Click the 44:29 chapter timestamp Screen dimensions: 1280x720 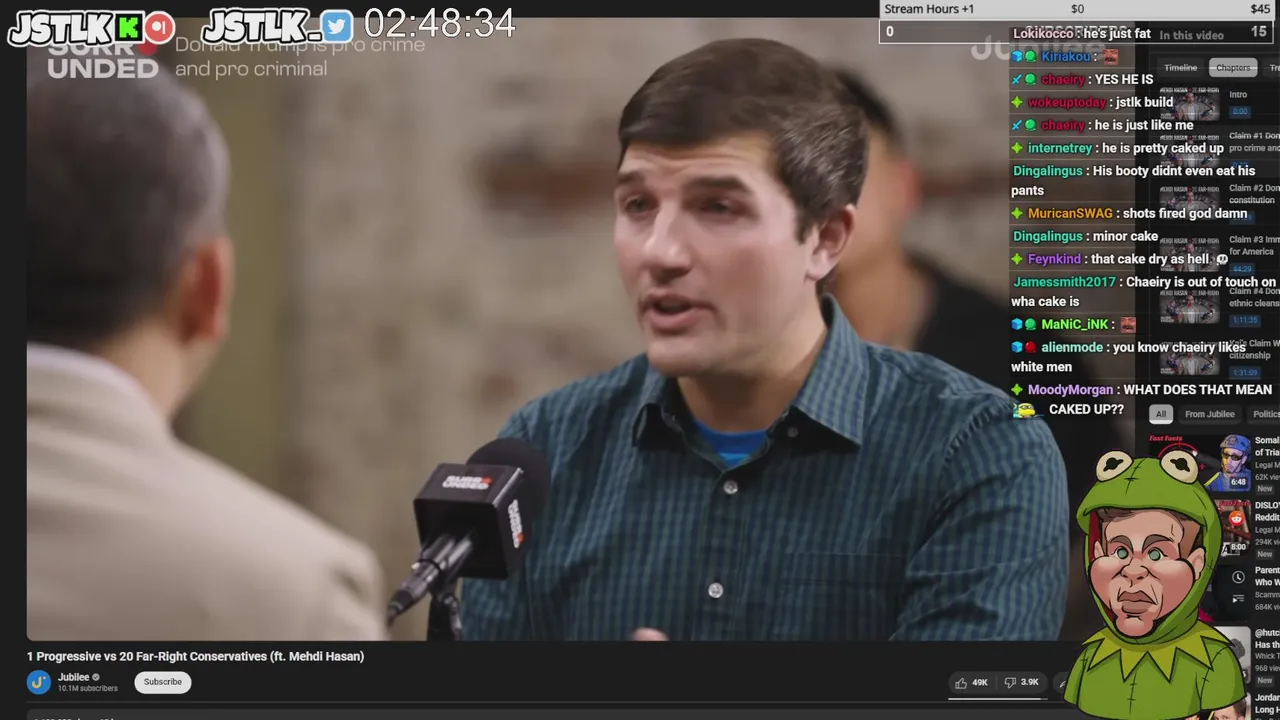tap(1240, 268)
